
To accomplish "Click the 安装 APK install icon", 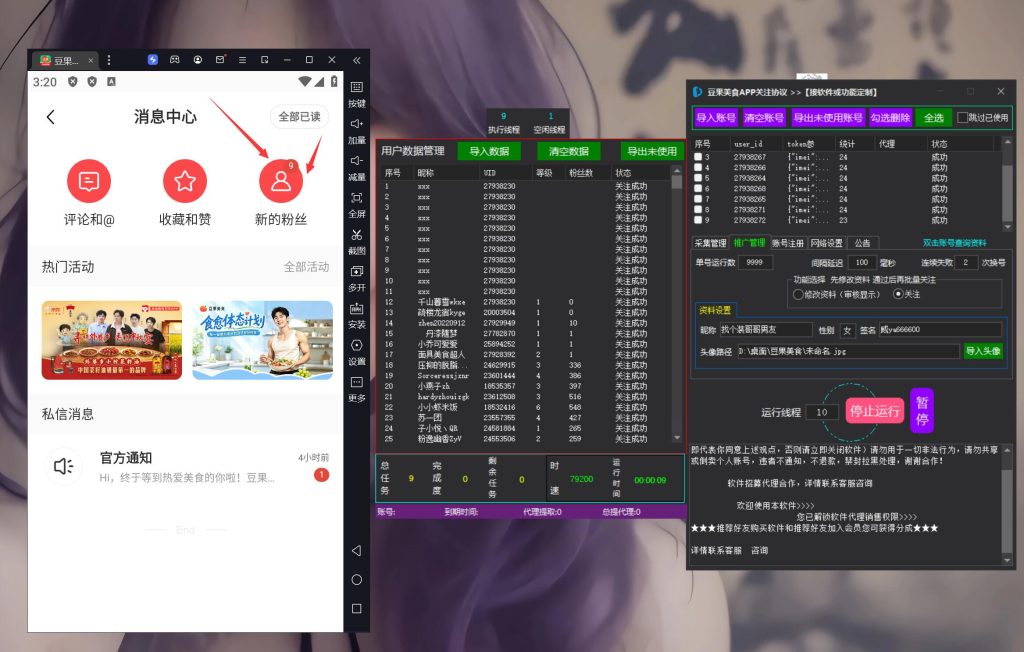I will click(357, 308).
